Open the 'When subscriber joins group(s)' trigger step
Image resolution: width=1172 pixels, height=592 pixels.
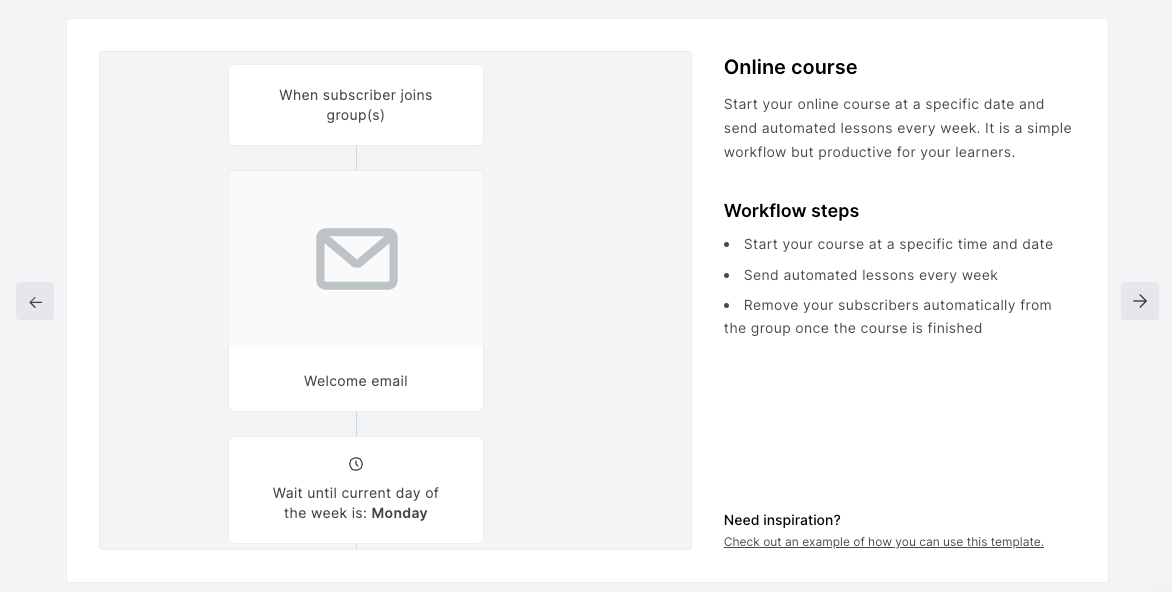(356, 104)
